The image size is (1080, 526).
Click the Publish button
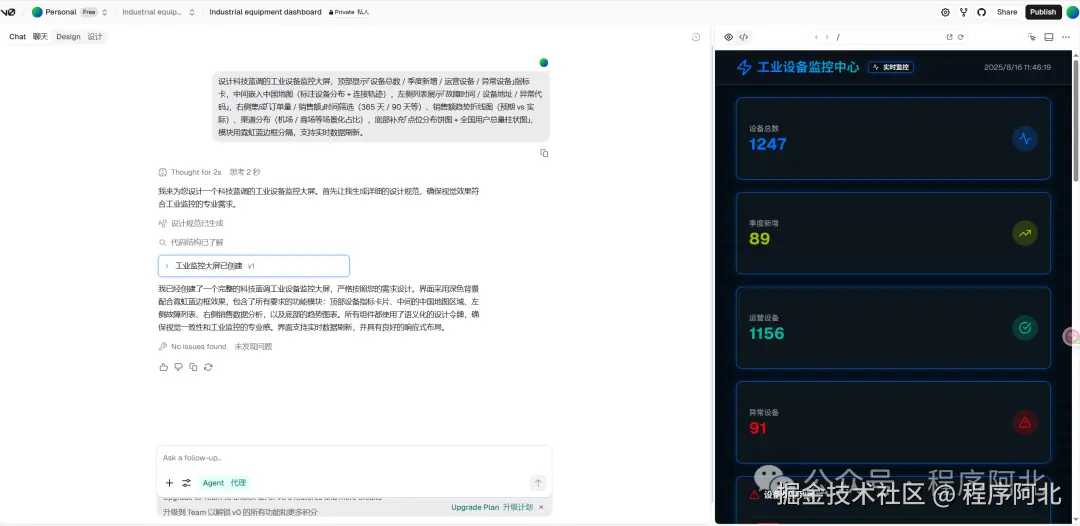pyautogui.click(x=1043, y=12)
